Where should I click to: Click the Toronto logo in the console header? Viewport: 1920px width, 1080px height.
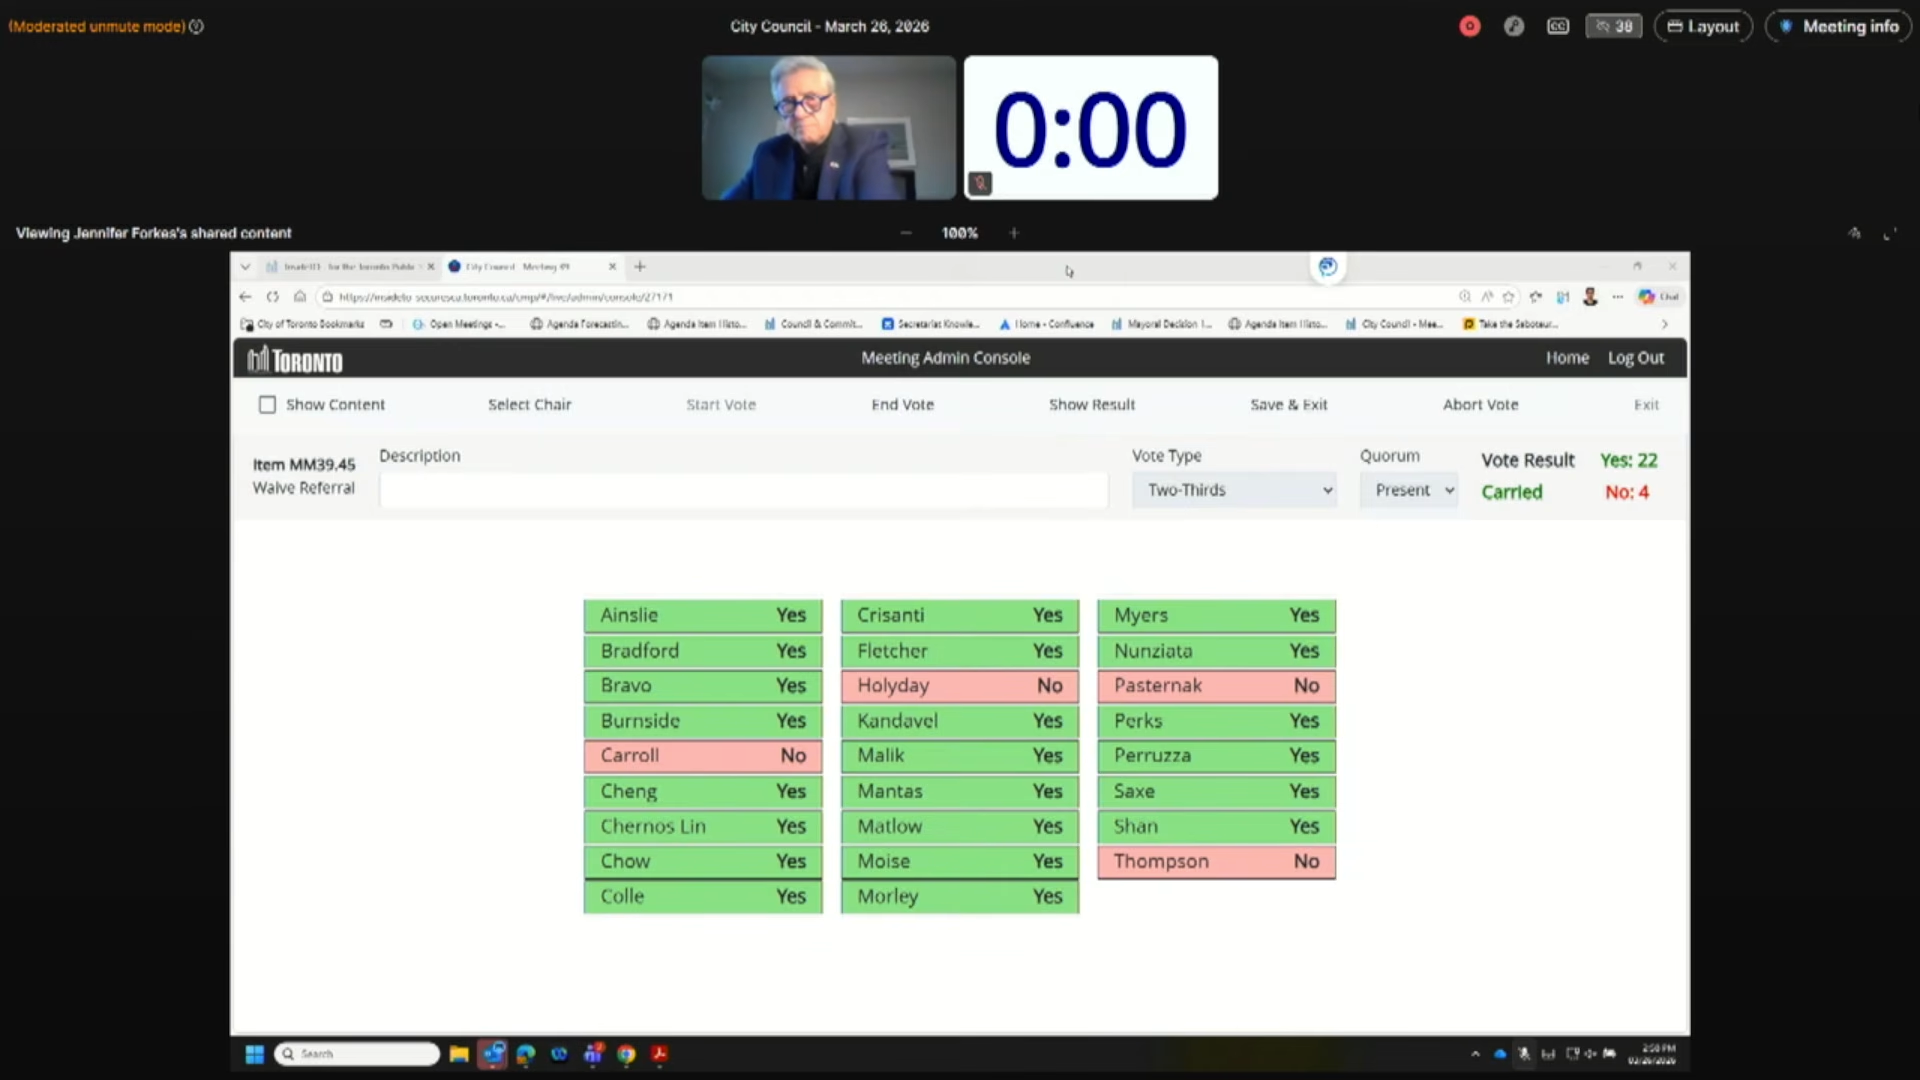click(x=295, y=359)
